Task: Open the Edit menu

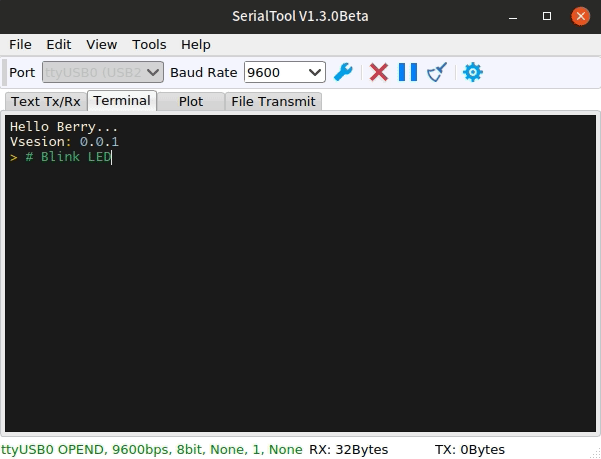Action: [59, 45]
